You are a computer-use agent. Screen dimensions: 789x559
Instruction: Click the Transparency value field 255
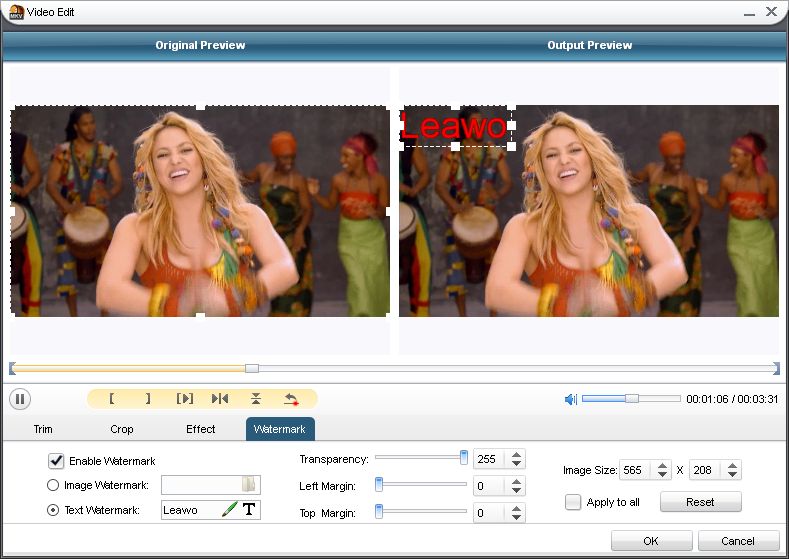(491, 459)
